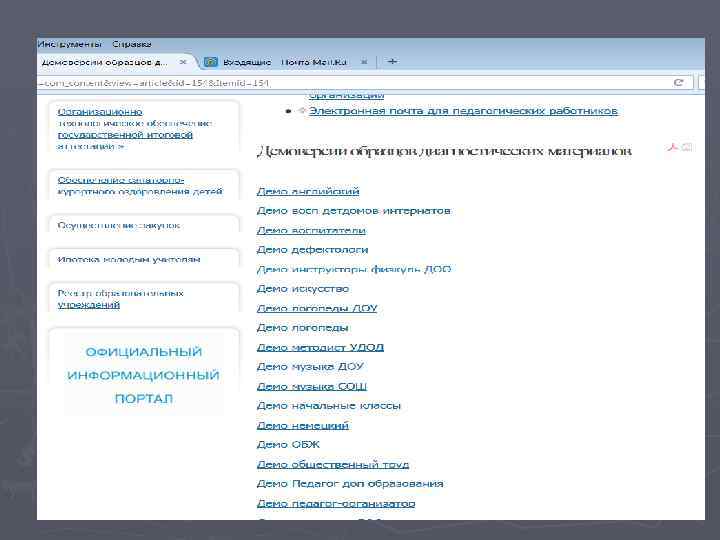Click Демо музыка ДОУ entry
The image size is (720, 540).
click(310, 367)
